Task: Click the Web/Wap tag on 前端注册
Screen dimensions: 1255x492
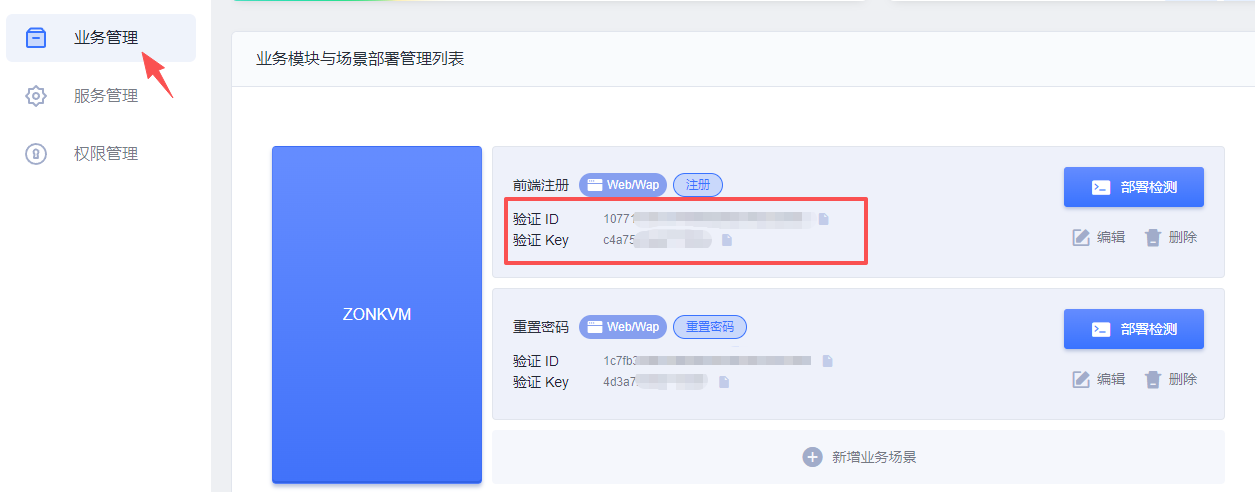Action: [623, 185]
